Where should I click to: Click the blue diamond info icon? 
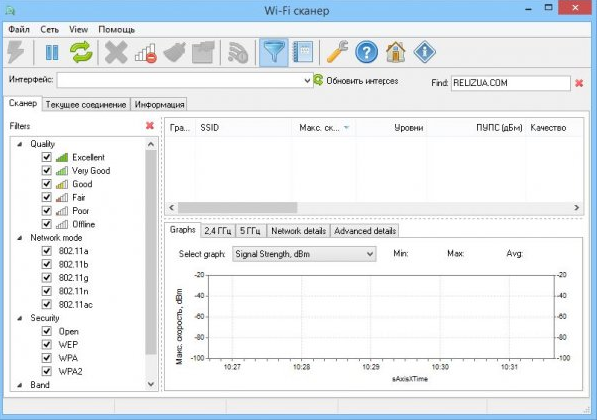pos(424,52)
